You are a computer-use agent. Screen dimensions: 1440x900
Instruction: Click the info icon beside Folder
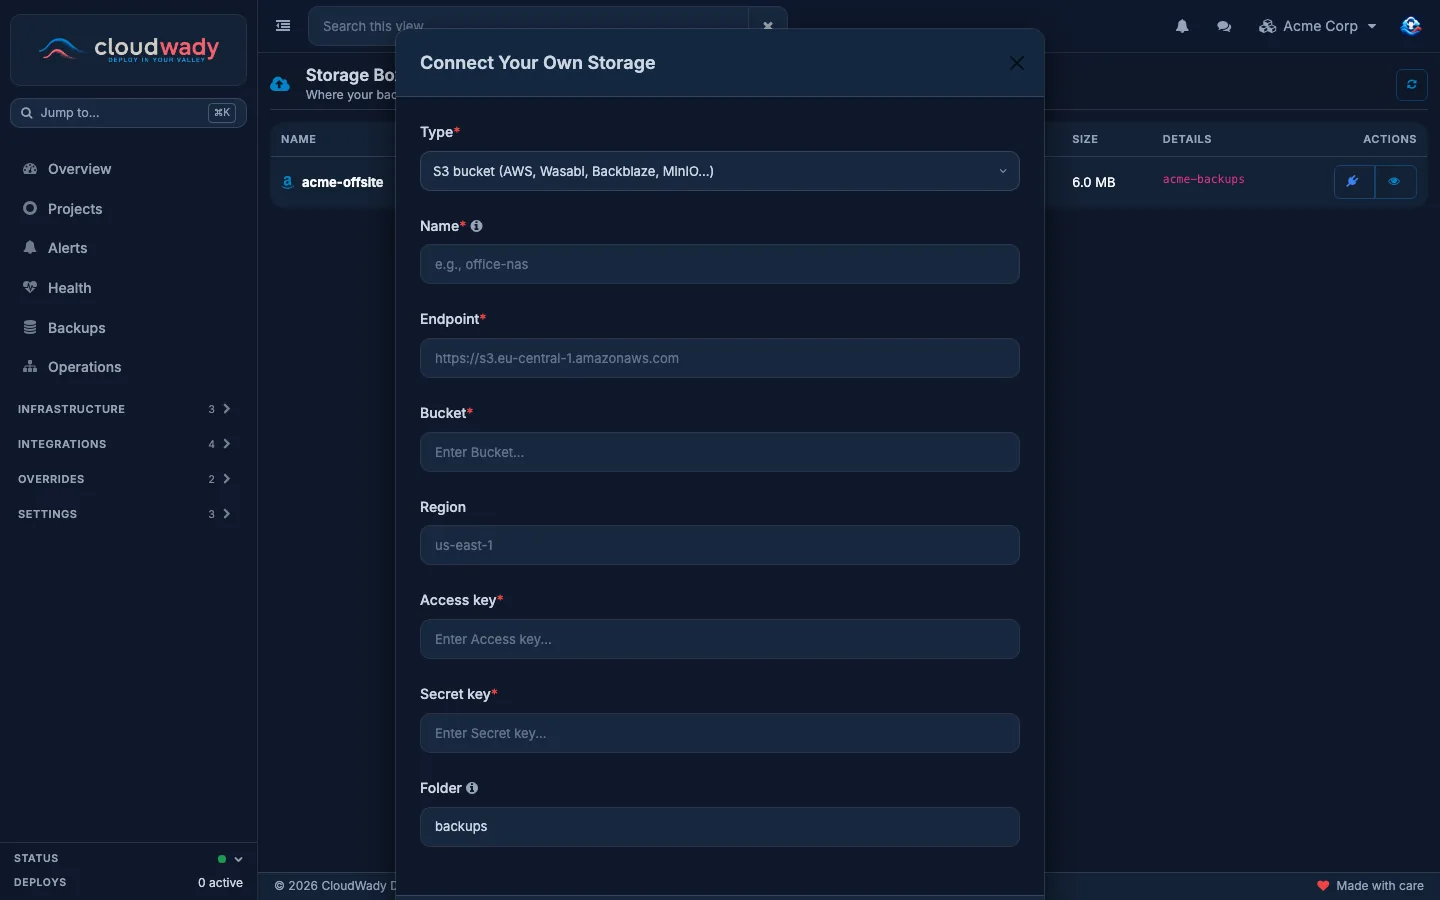(472, 788)
